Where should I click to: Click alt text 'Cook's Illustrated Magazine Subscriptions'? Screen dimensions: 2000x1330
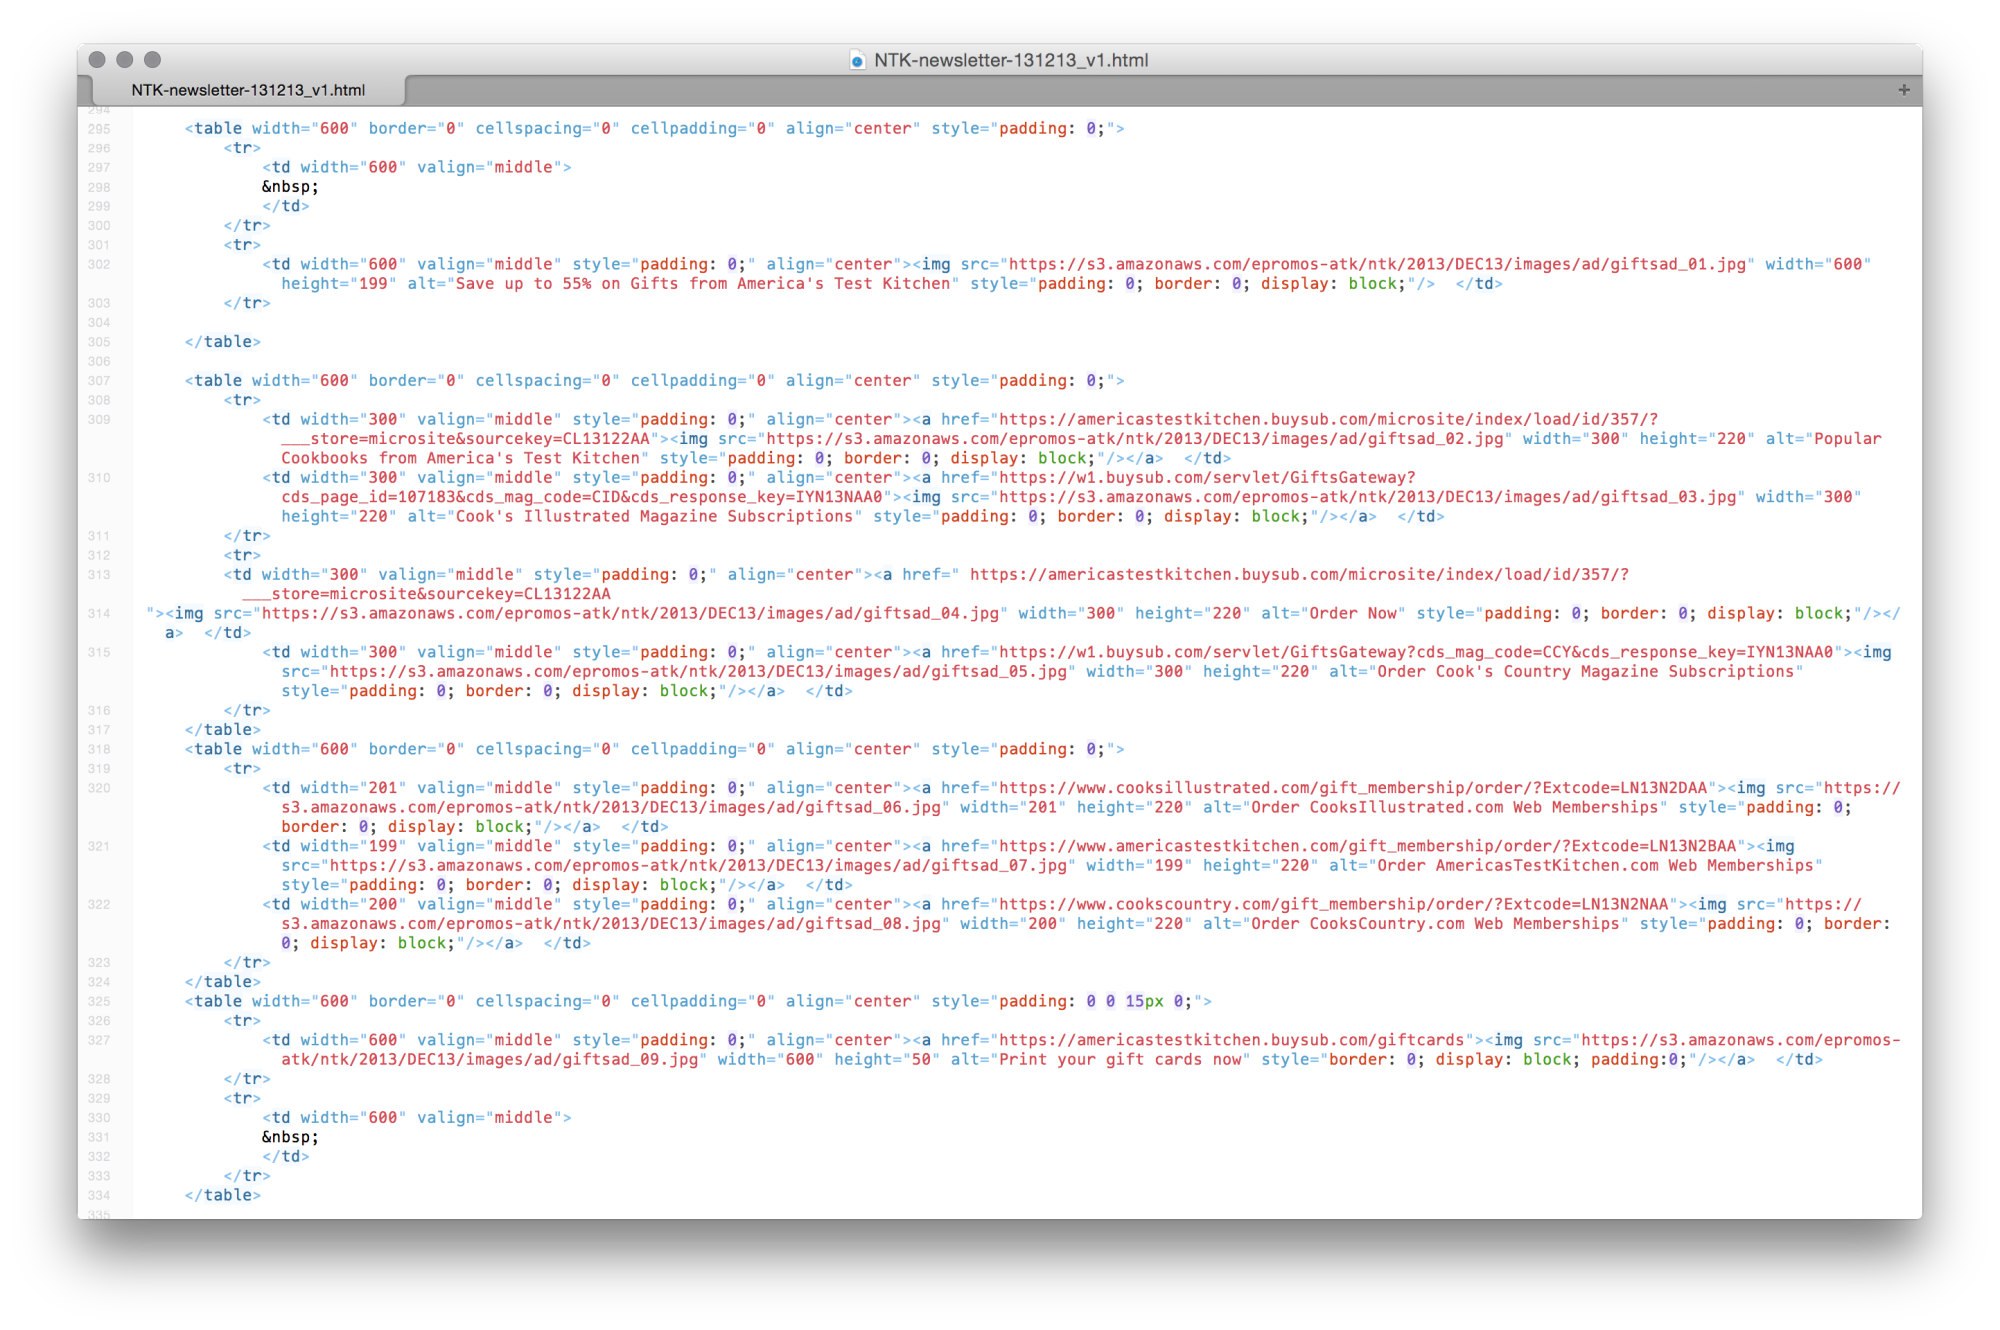point(654,517)
